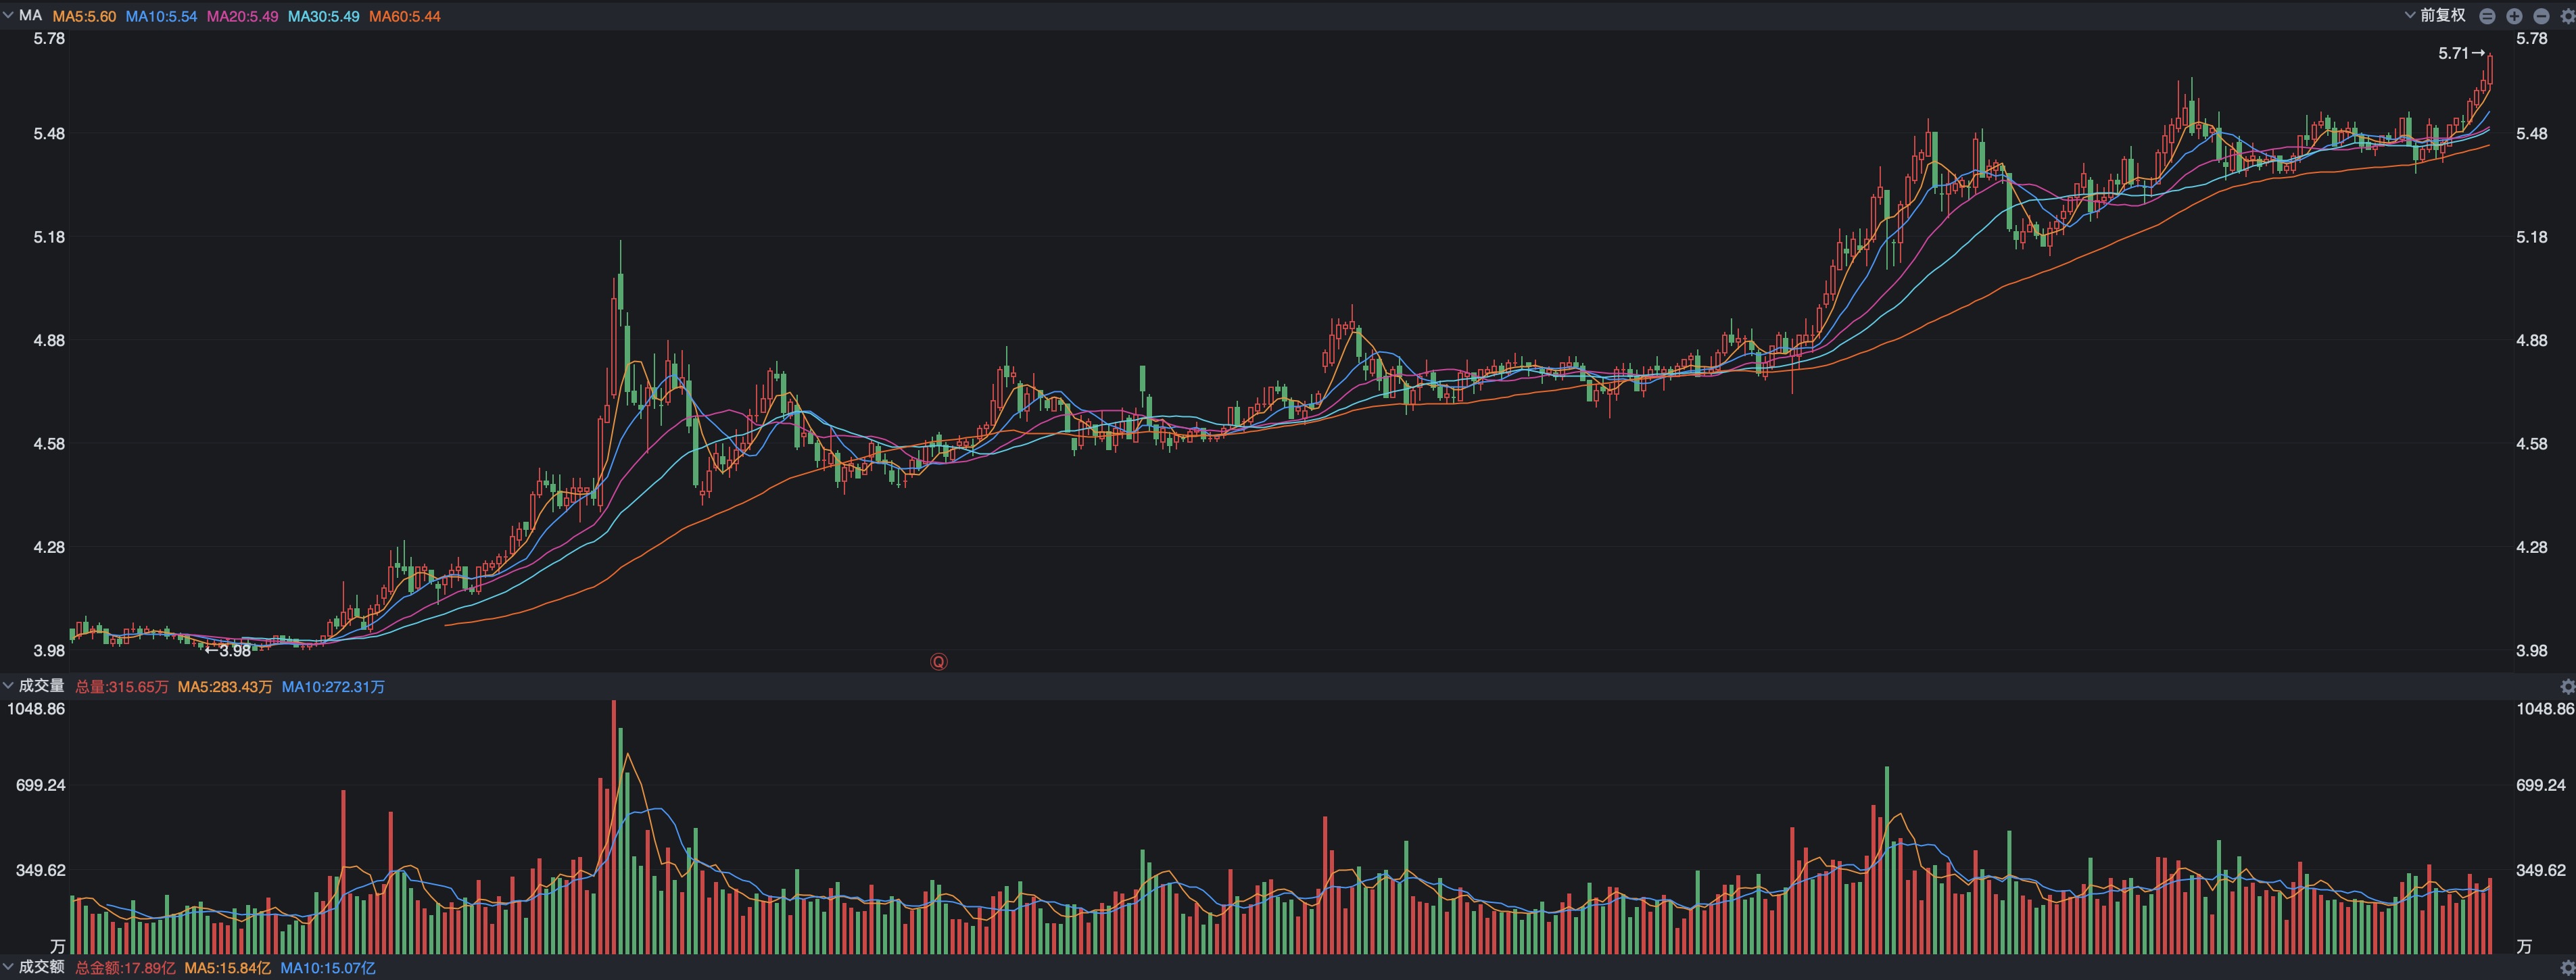Click volume MA10:272.31万 label
Viewport: 2576px width, 980px height.
point(333,686)
